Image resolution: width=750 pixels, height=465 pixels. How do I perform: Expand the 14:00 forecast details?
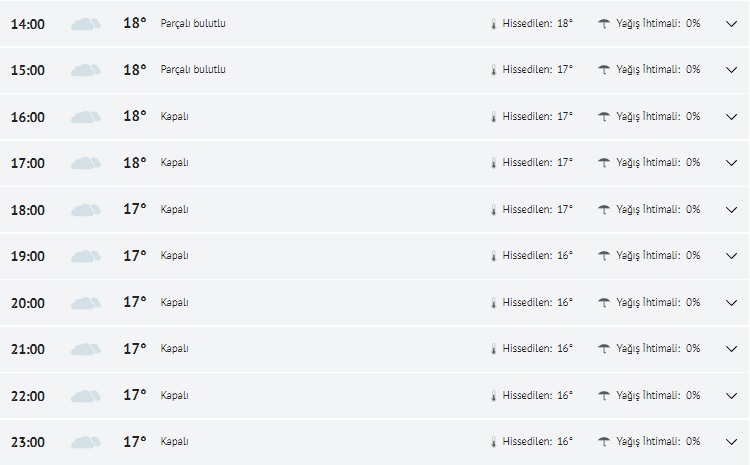(731, 24)
